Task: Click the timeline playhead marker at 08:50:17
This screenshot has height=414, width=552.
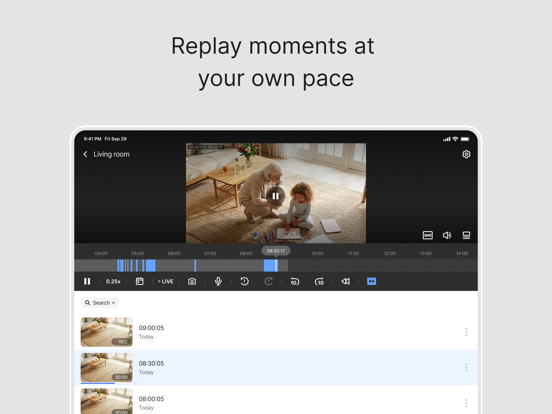Action: click(276, 251)
